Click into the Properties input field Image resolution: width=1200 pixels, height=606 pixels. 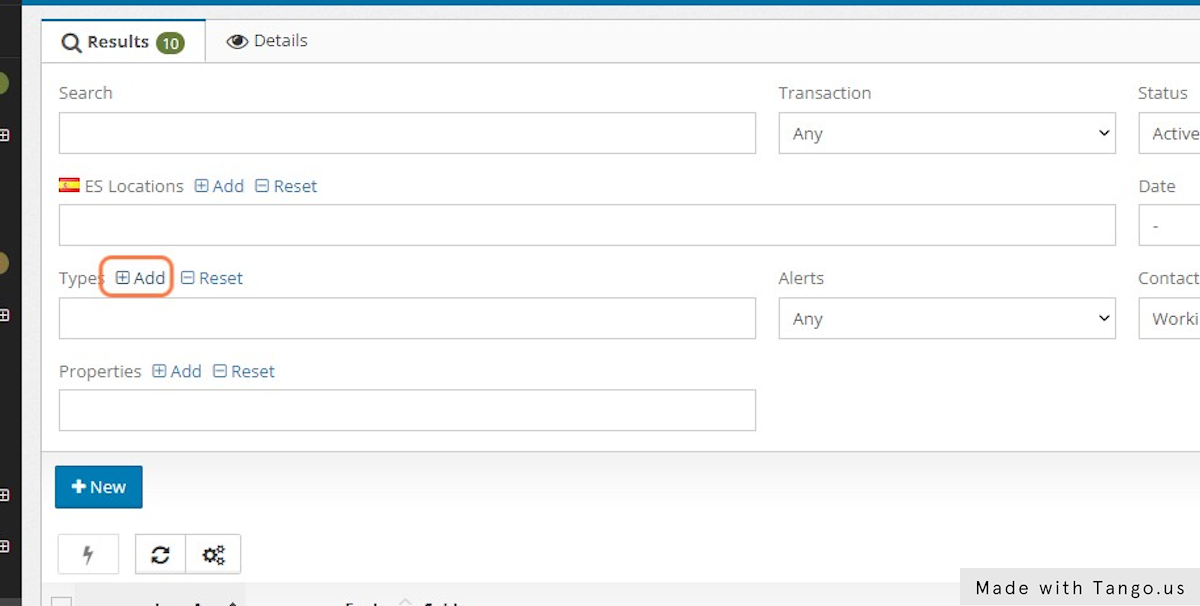pos(407,410)
